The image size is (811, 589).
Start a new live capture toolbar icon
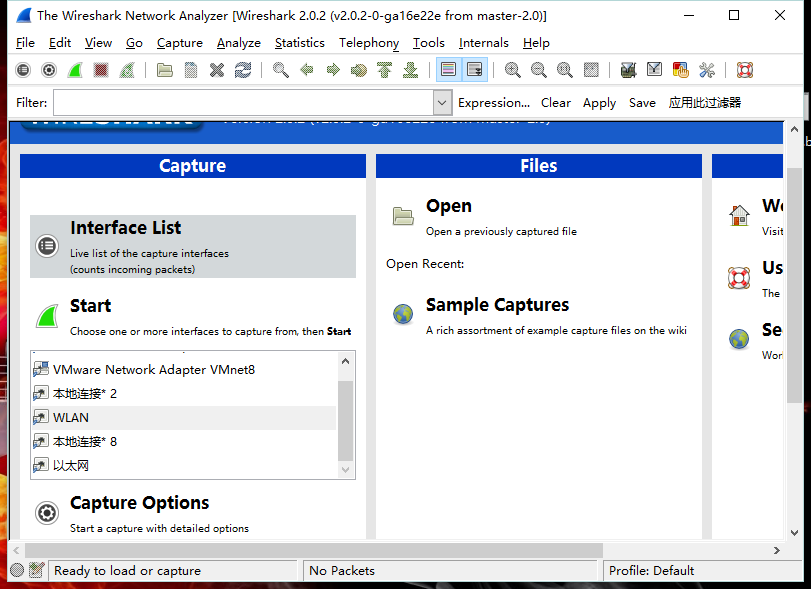75,70
